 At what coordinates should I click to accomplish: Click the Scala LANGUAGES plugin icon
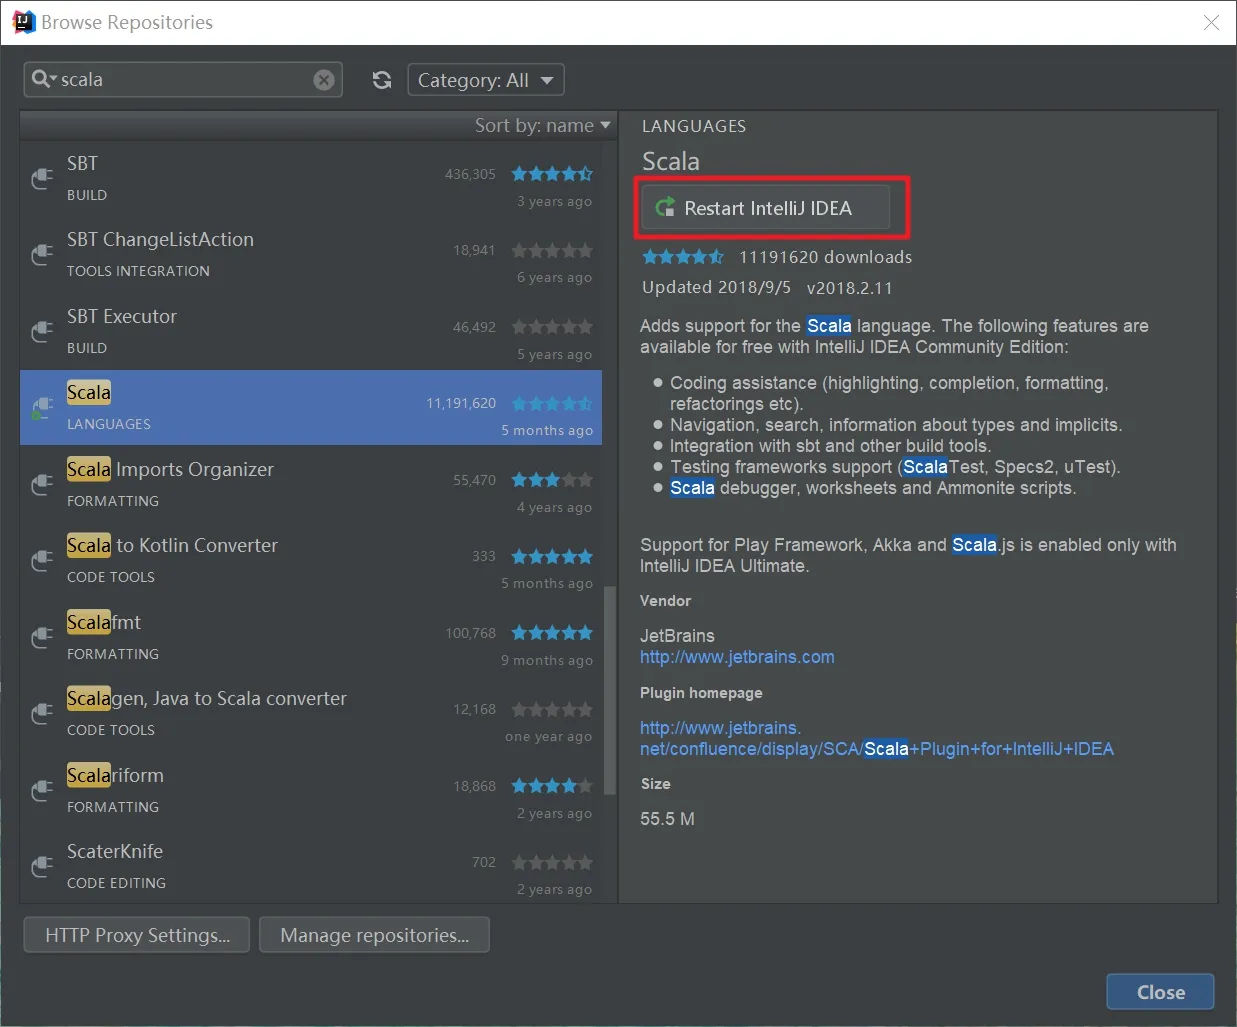[41, 408]
